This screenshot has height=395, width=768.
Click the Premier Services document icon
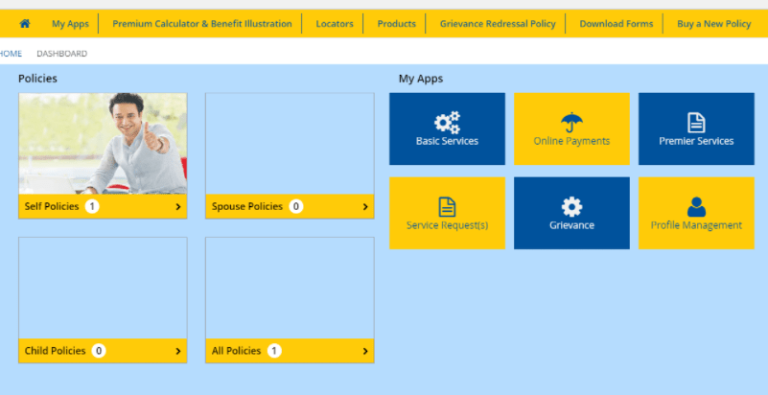(x=696, y=123)
